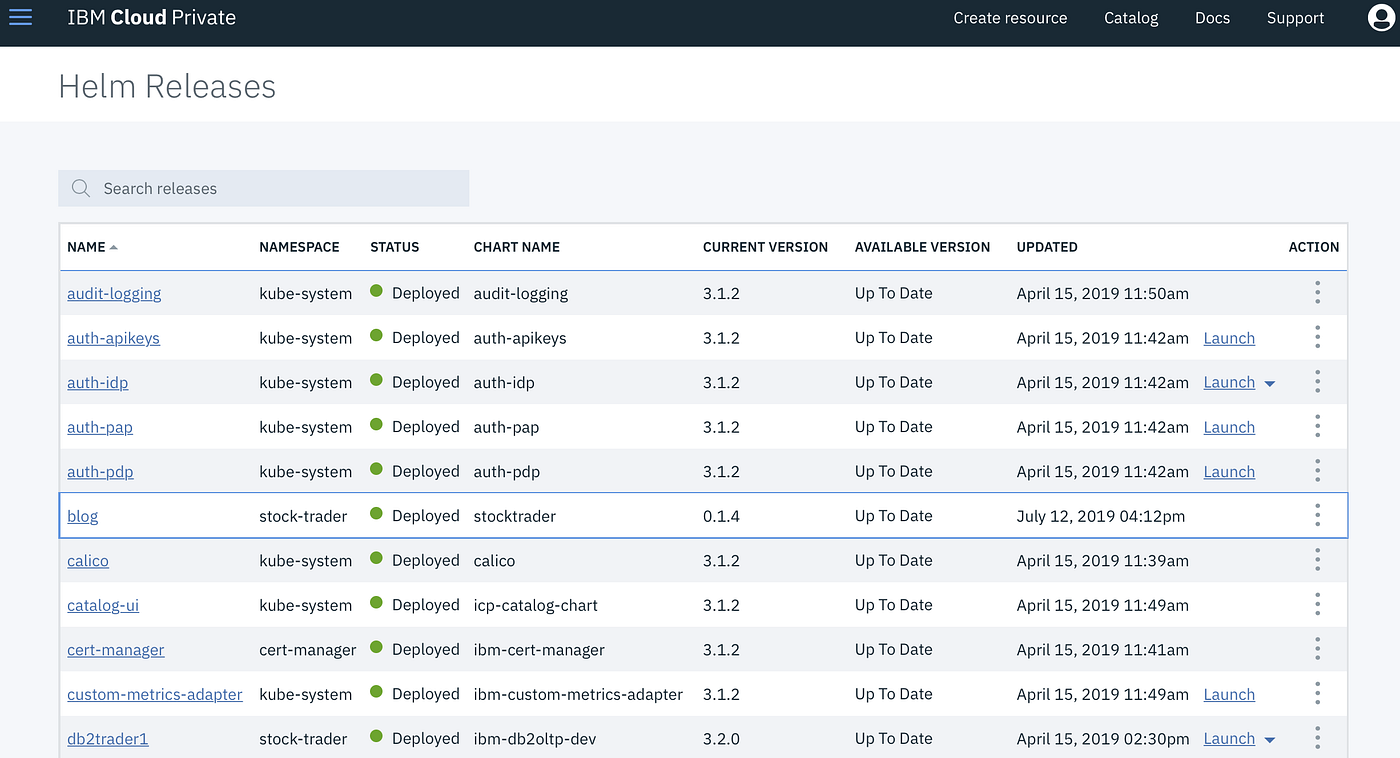This screenshot has width=1400, height=758.
Task: Open action menu for catalog-ui row
Action: point(1317,605)
